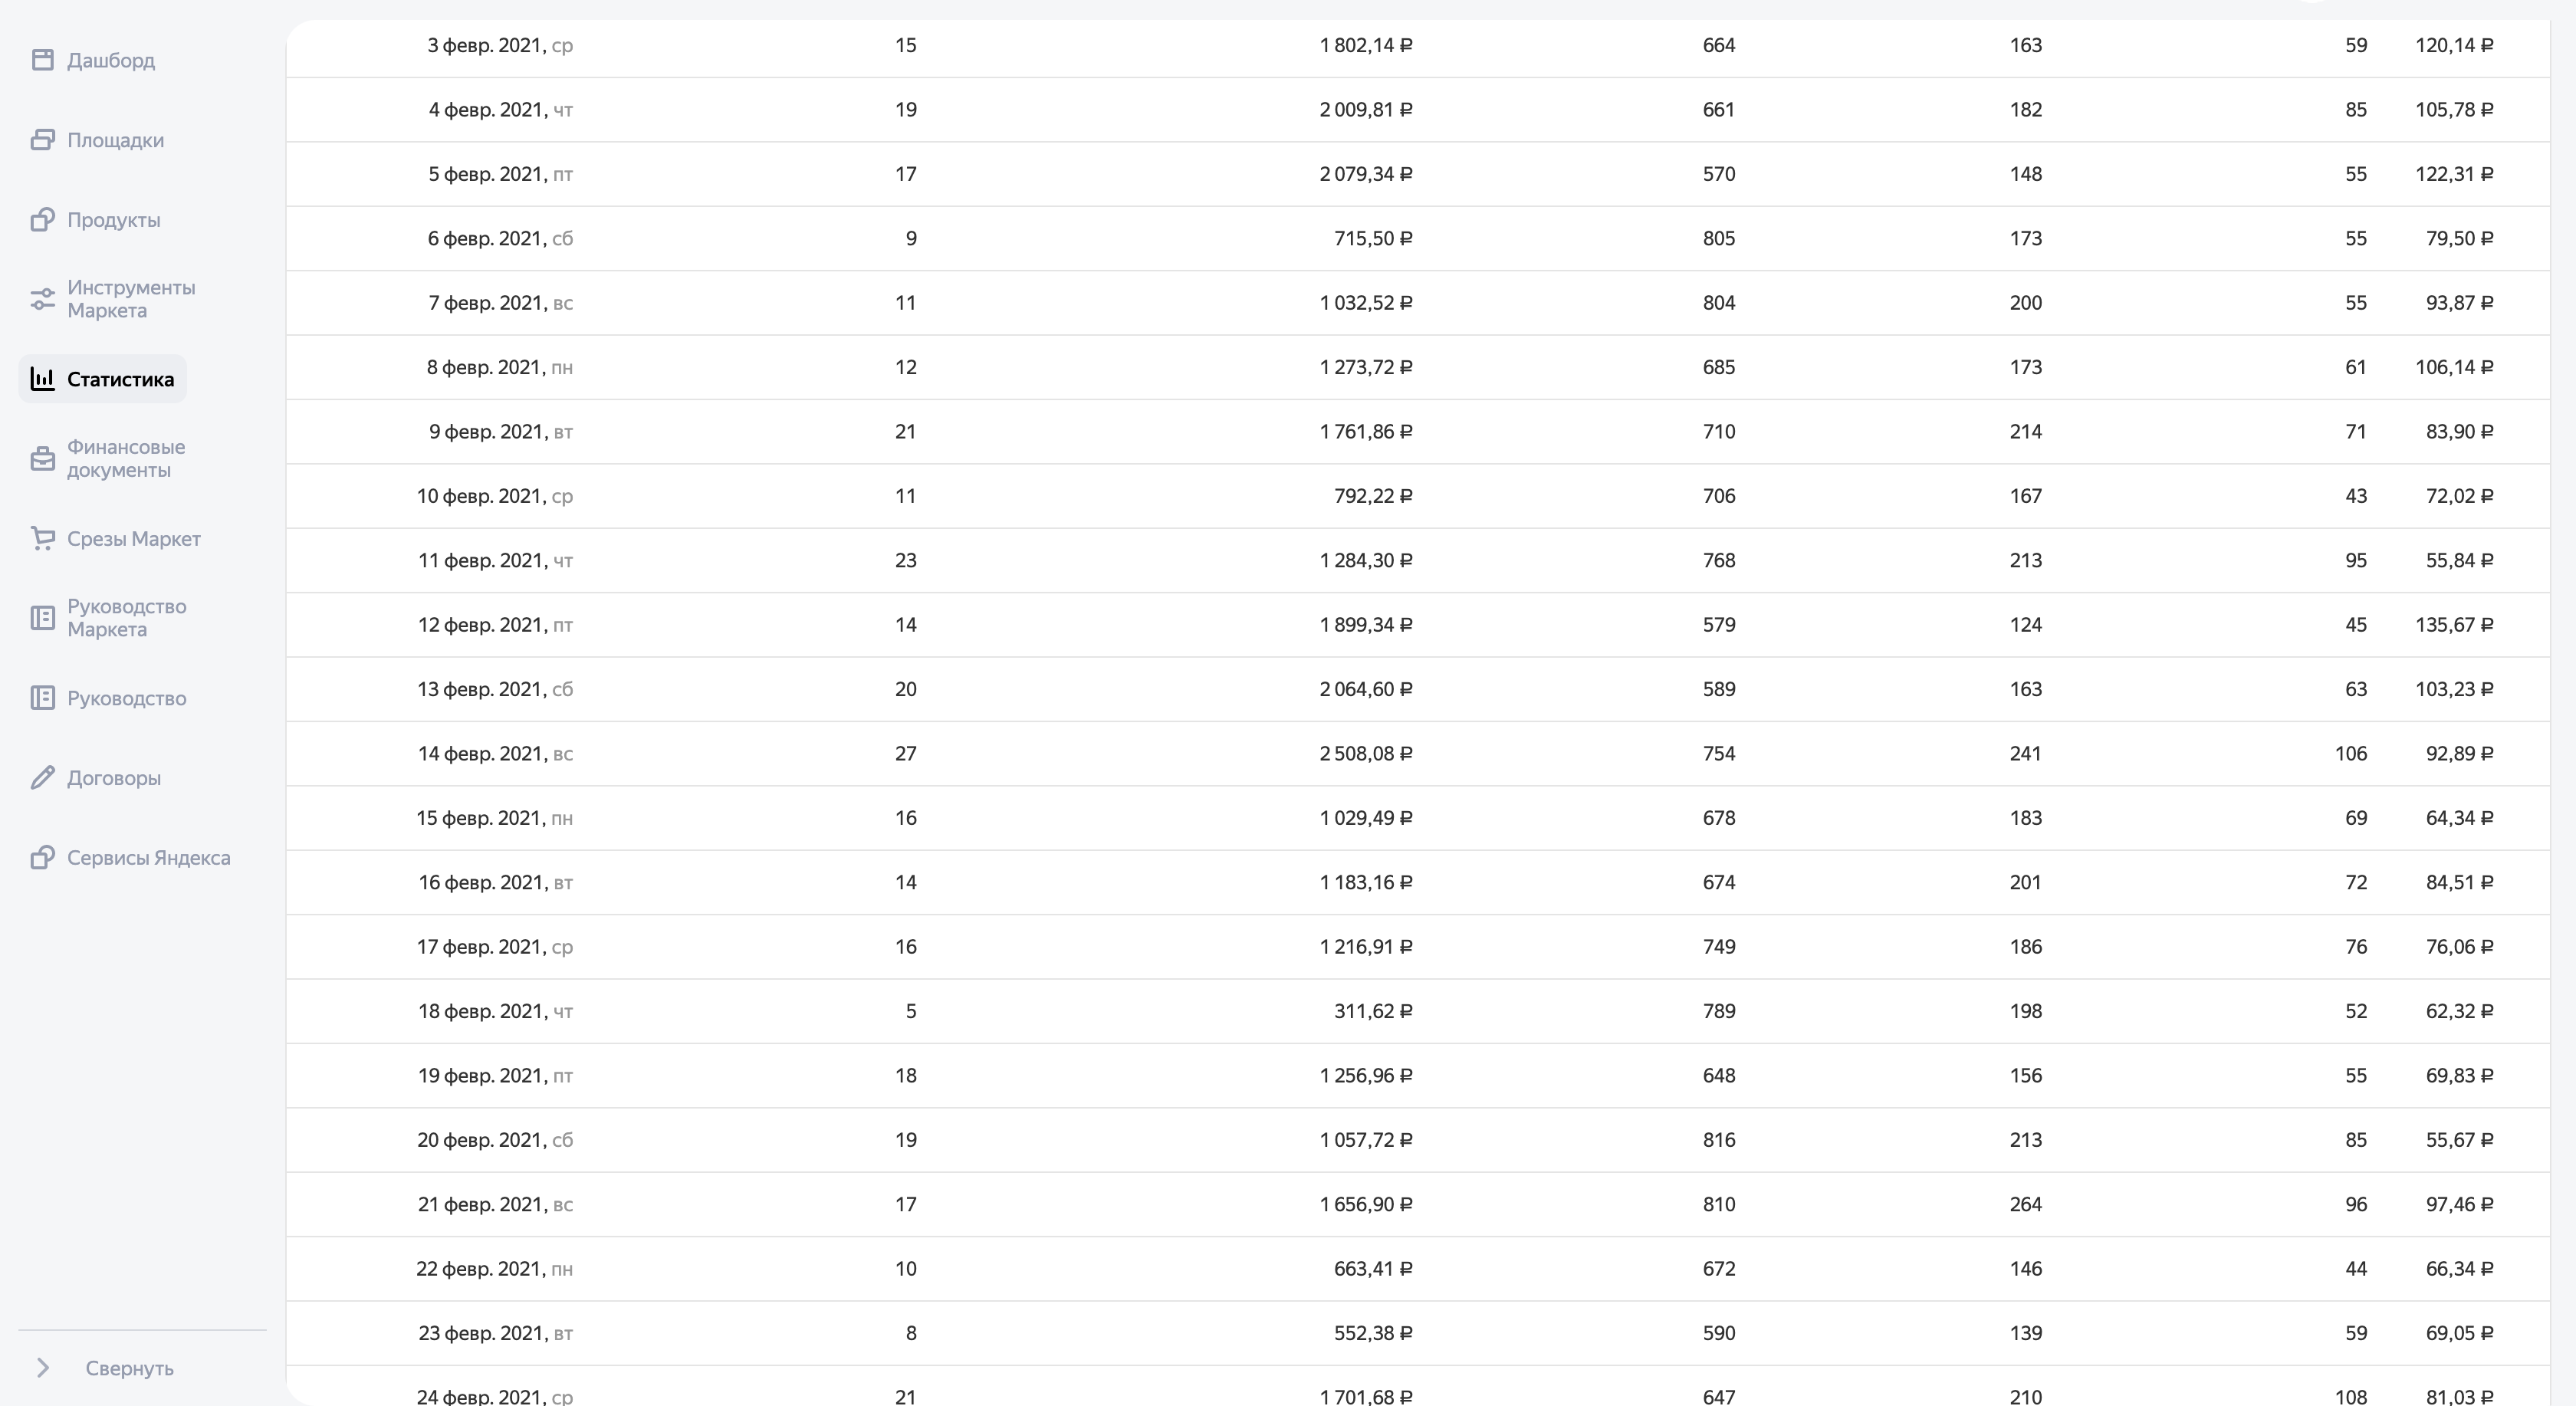Click the Руководство Маркета book icon
2576x1406 pixels.
click(42, 618)
